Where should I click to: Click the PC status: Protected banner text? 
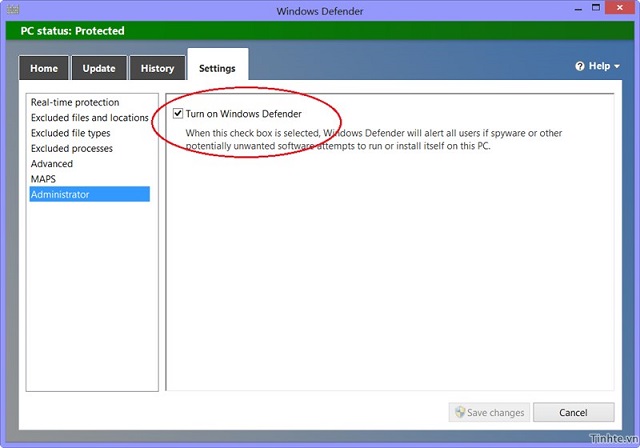[73, 31]
